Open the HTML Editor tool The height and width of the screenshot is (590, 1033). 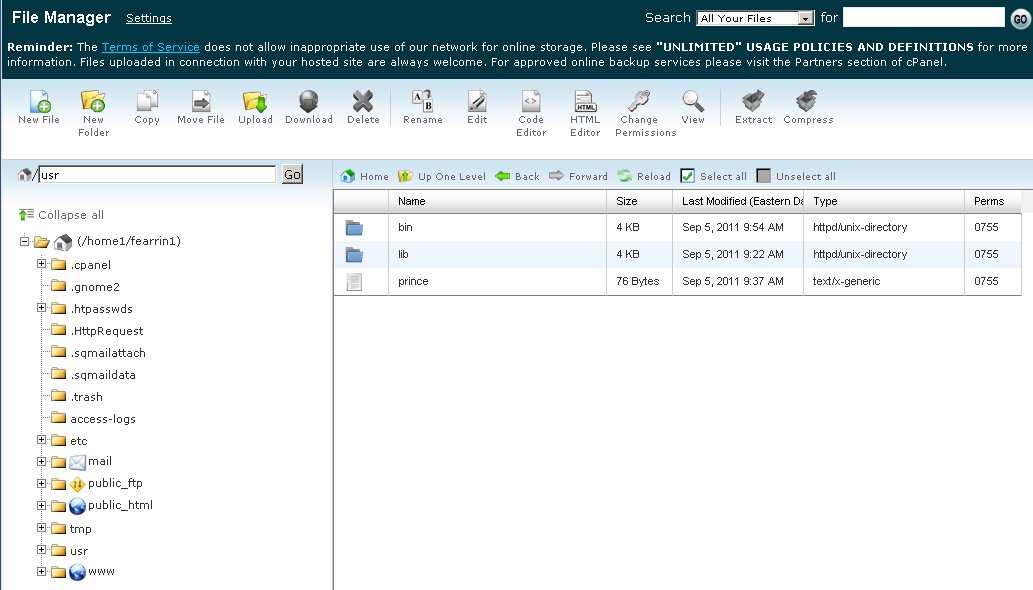(585, 102)
